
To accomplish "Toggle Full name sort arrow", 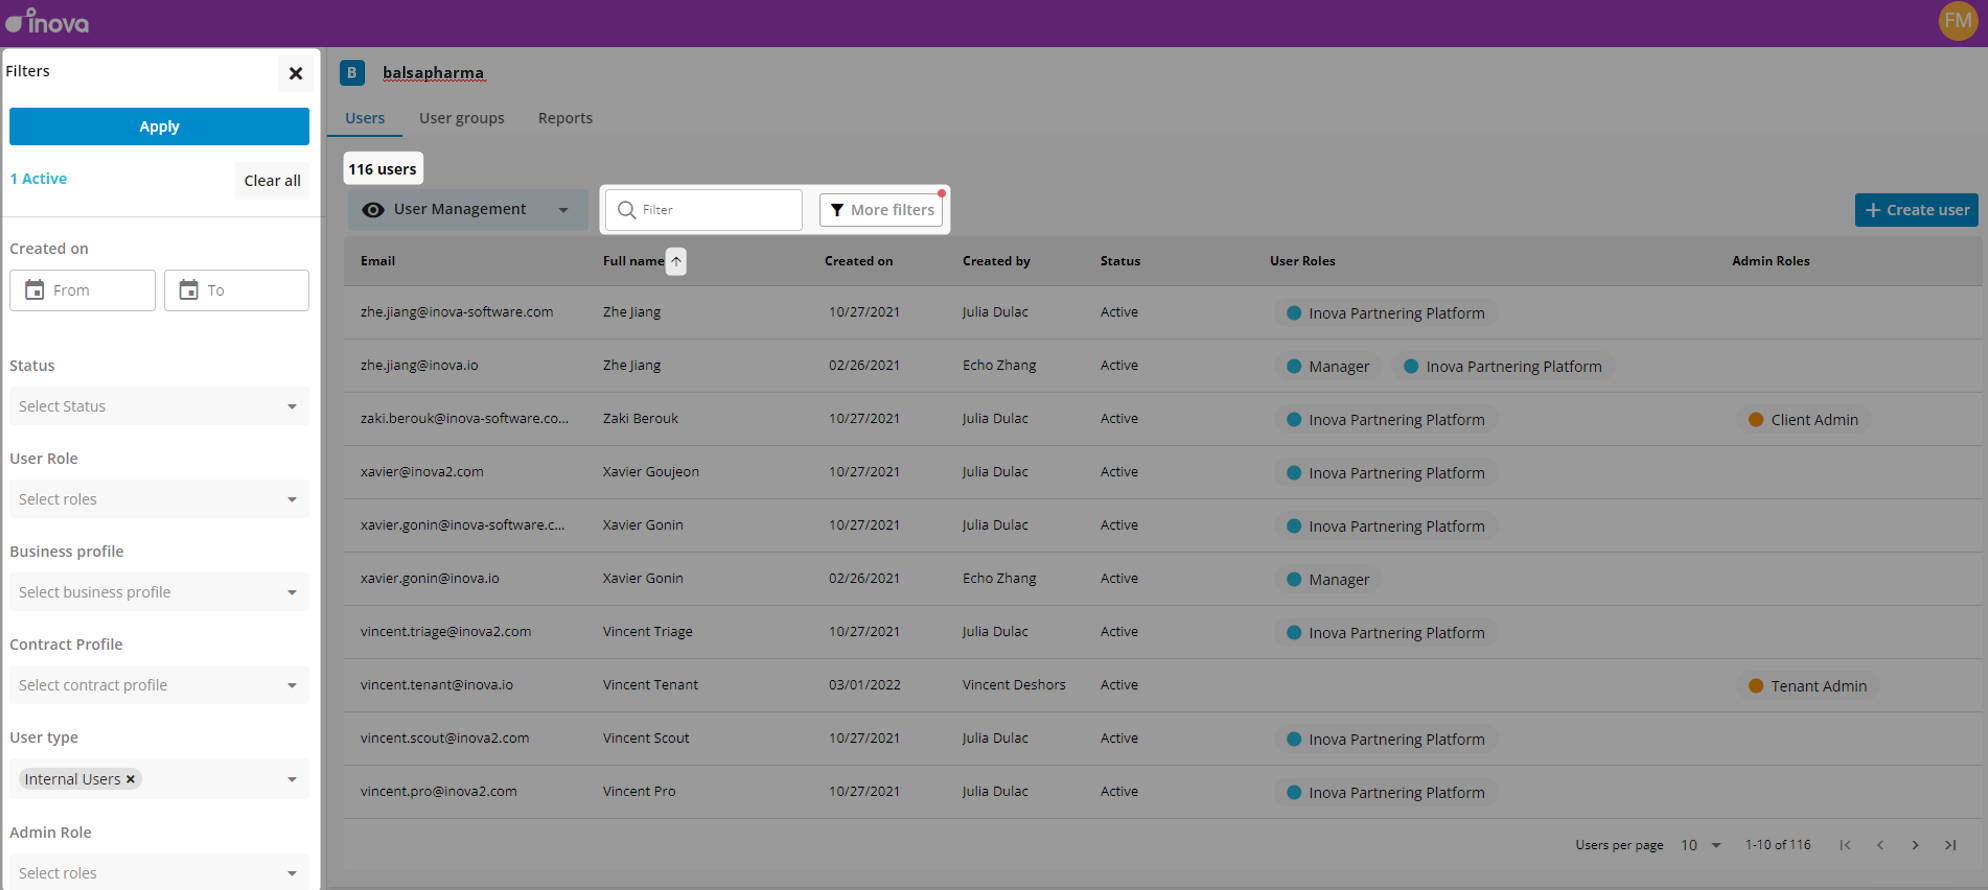I will click(676, 261).
